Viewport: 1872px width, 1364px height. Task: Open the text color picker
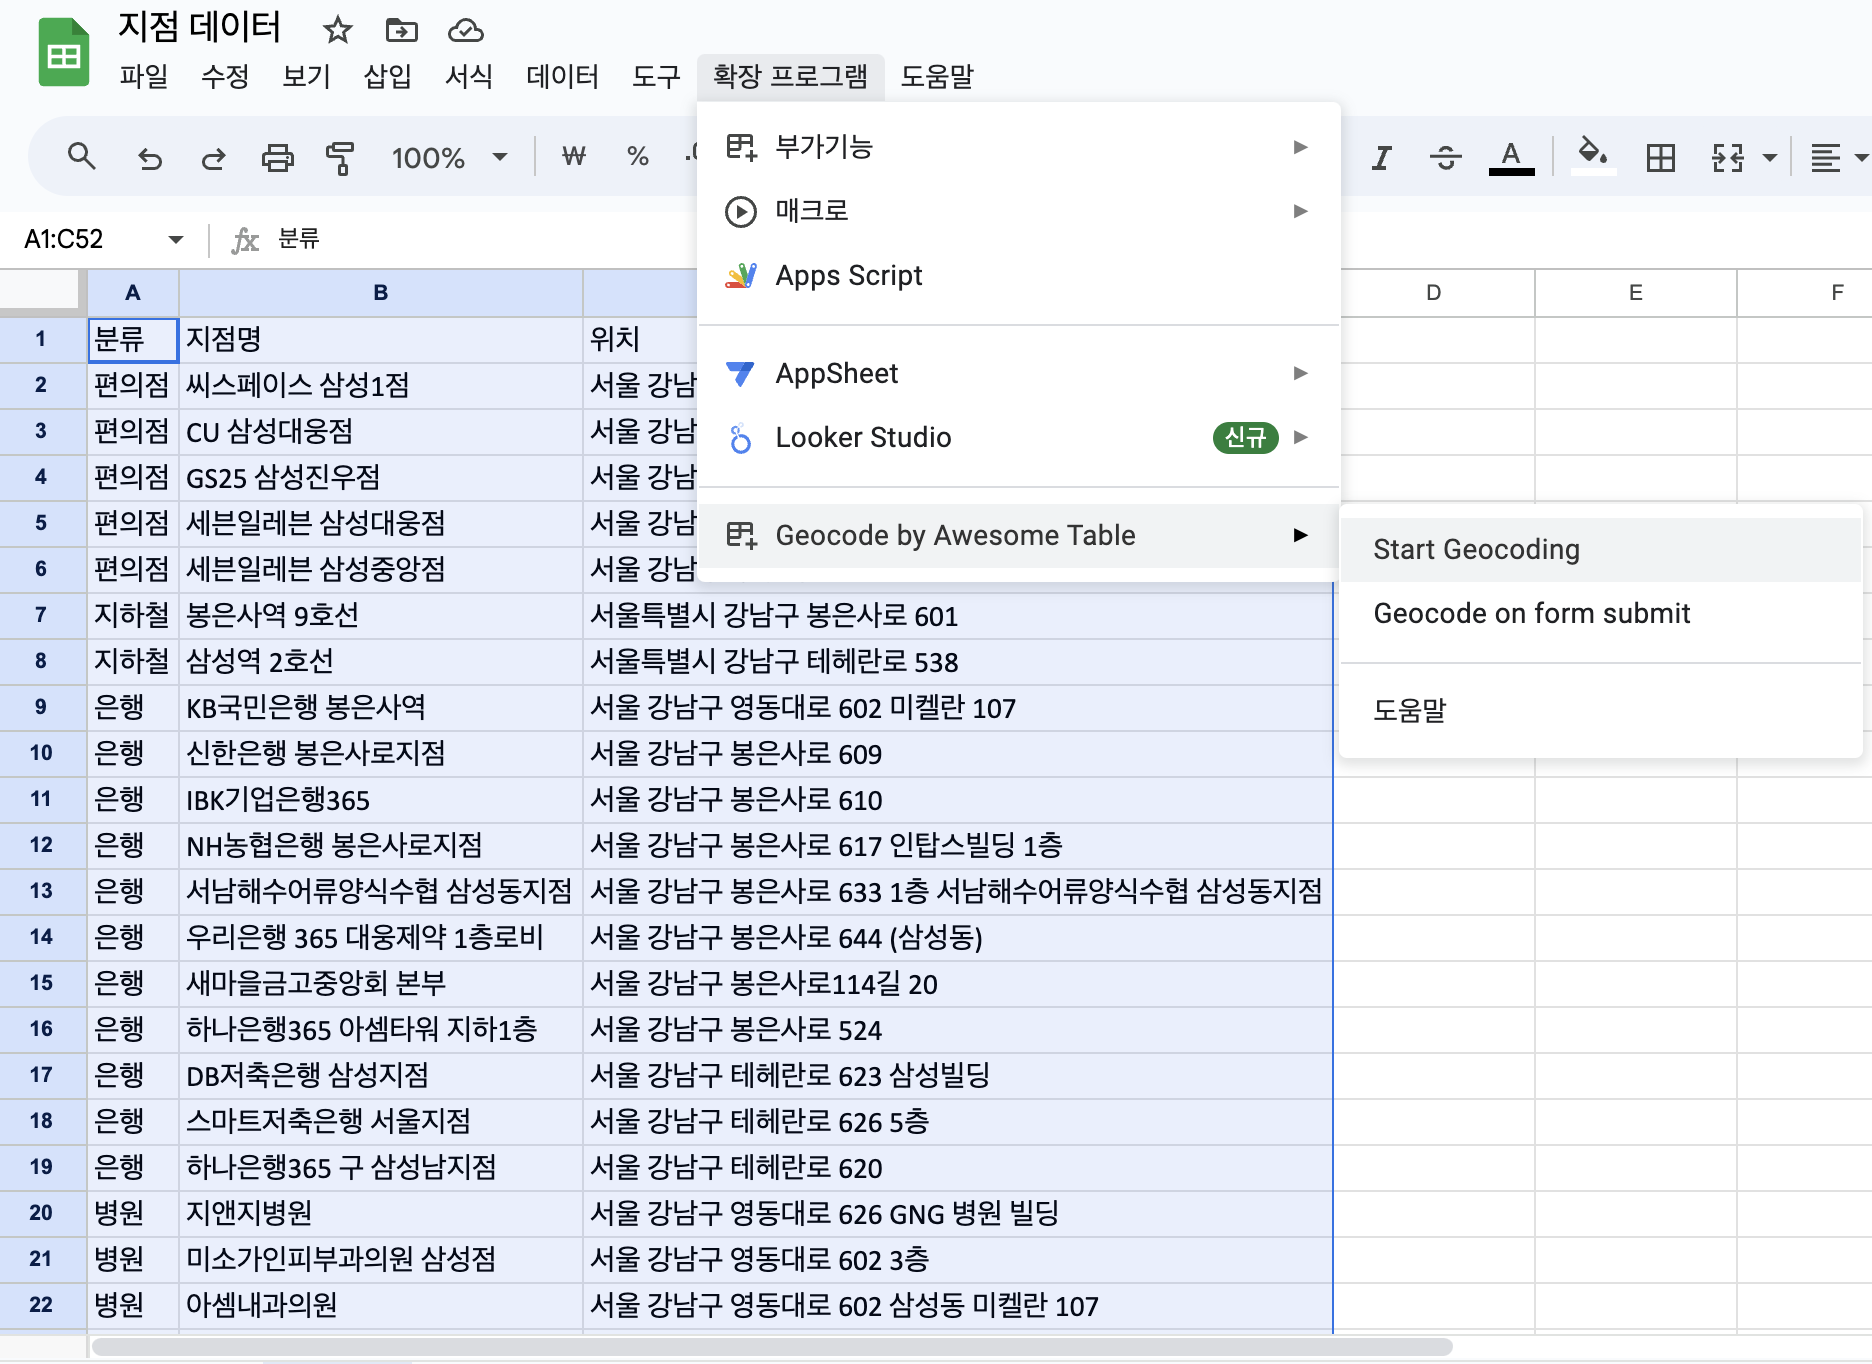(x=1511, y=157)
